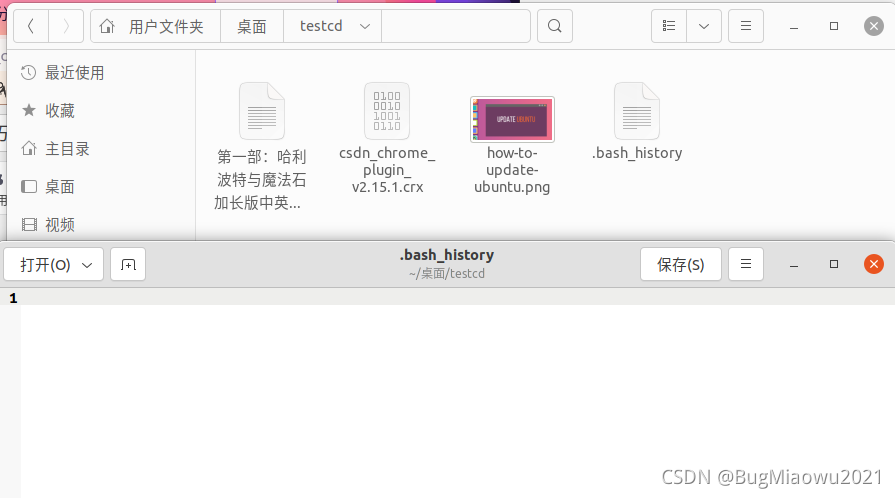
Task: Open the 用户文件夹 home path segment
Action: click(x=155, y=26)
